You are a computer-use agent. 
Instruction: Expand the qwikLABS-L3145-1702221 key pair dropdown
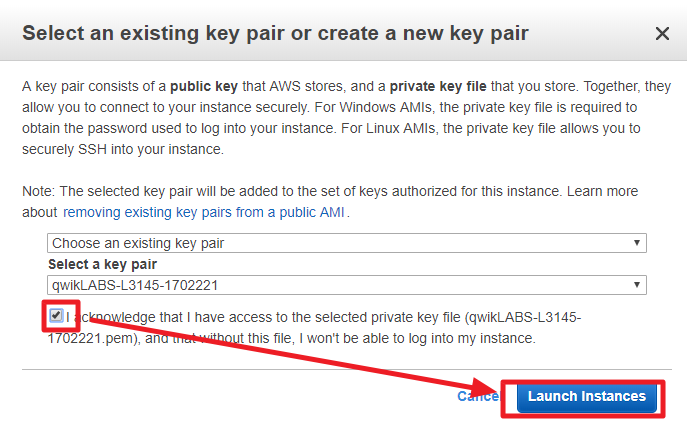[x=347, y=285]
